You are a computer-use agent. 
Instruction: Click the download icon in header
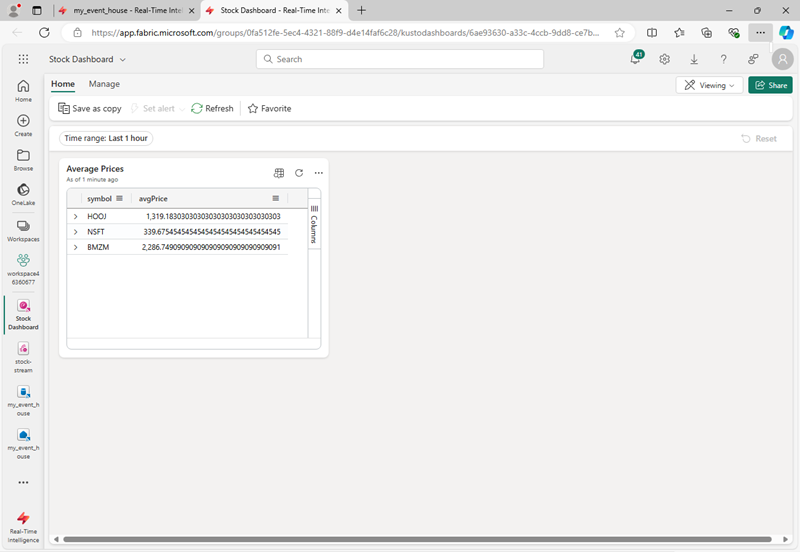click(x=694, y=59)
